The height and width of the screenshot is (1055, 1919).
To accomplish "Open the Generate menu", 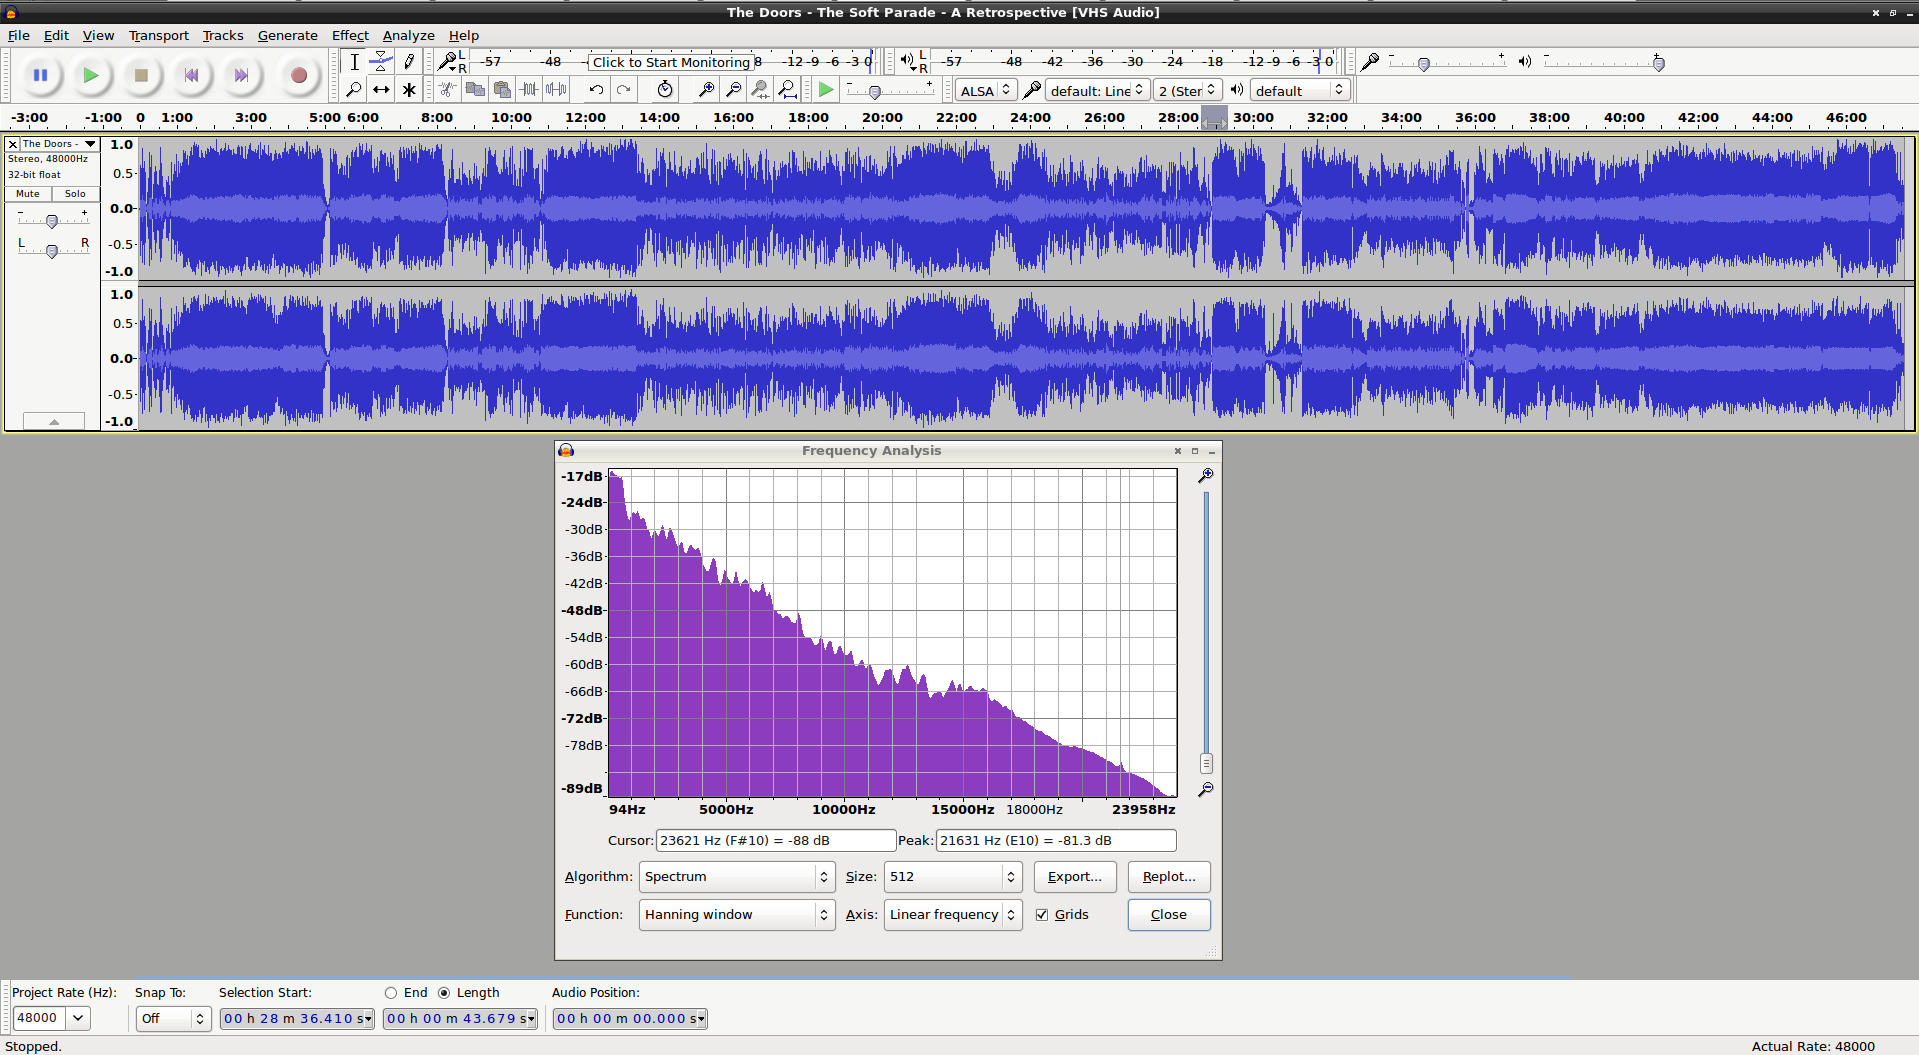I will click(287, 35).
